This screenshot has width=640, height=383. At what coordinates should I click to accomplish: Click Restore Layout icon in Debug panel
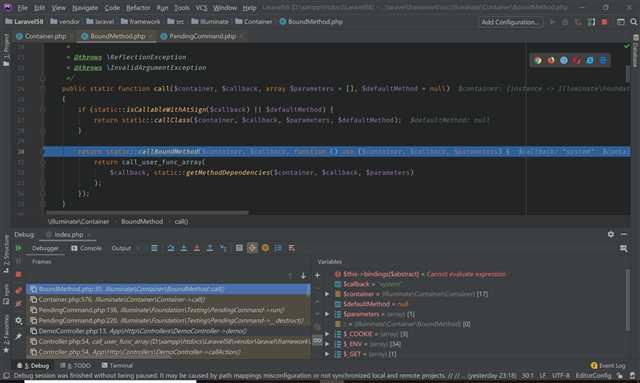pos(624,248)
